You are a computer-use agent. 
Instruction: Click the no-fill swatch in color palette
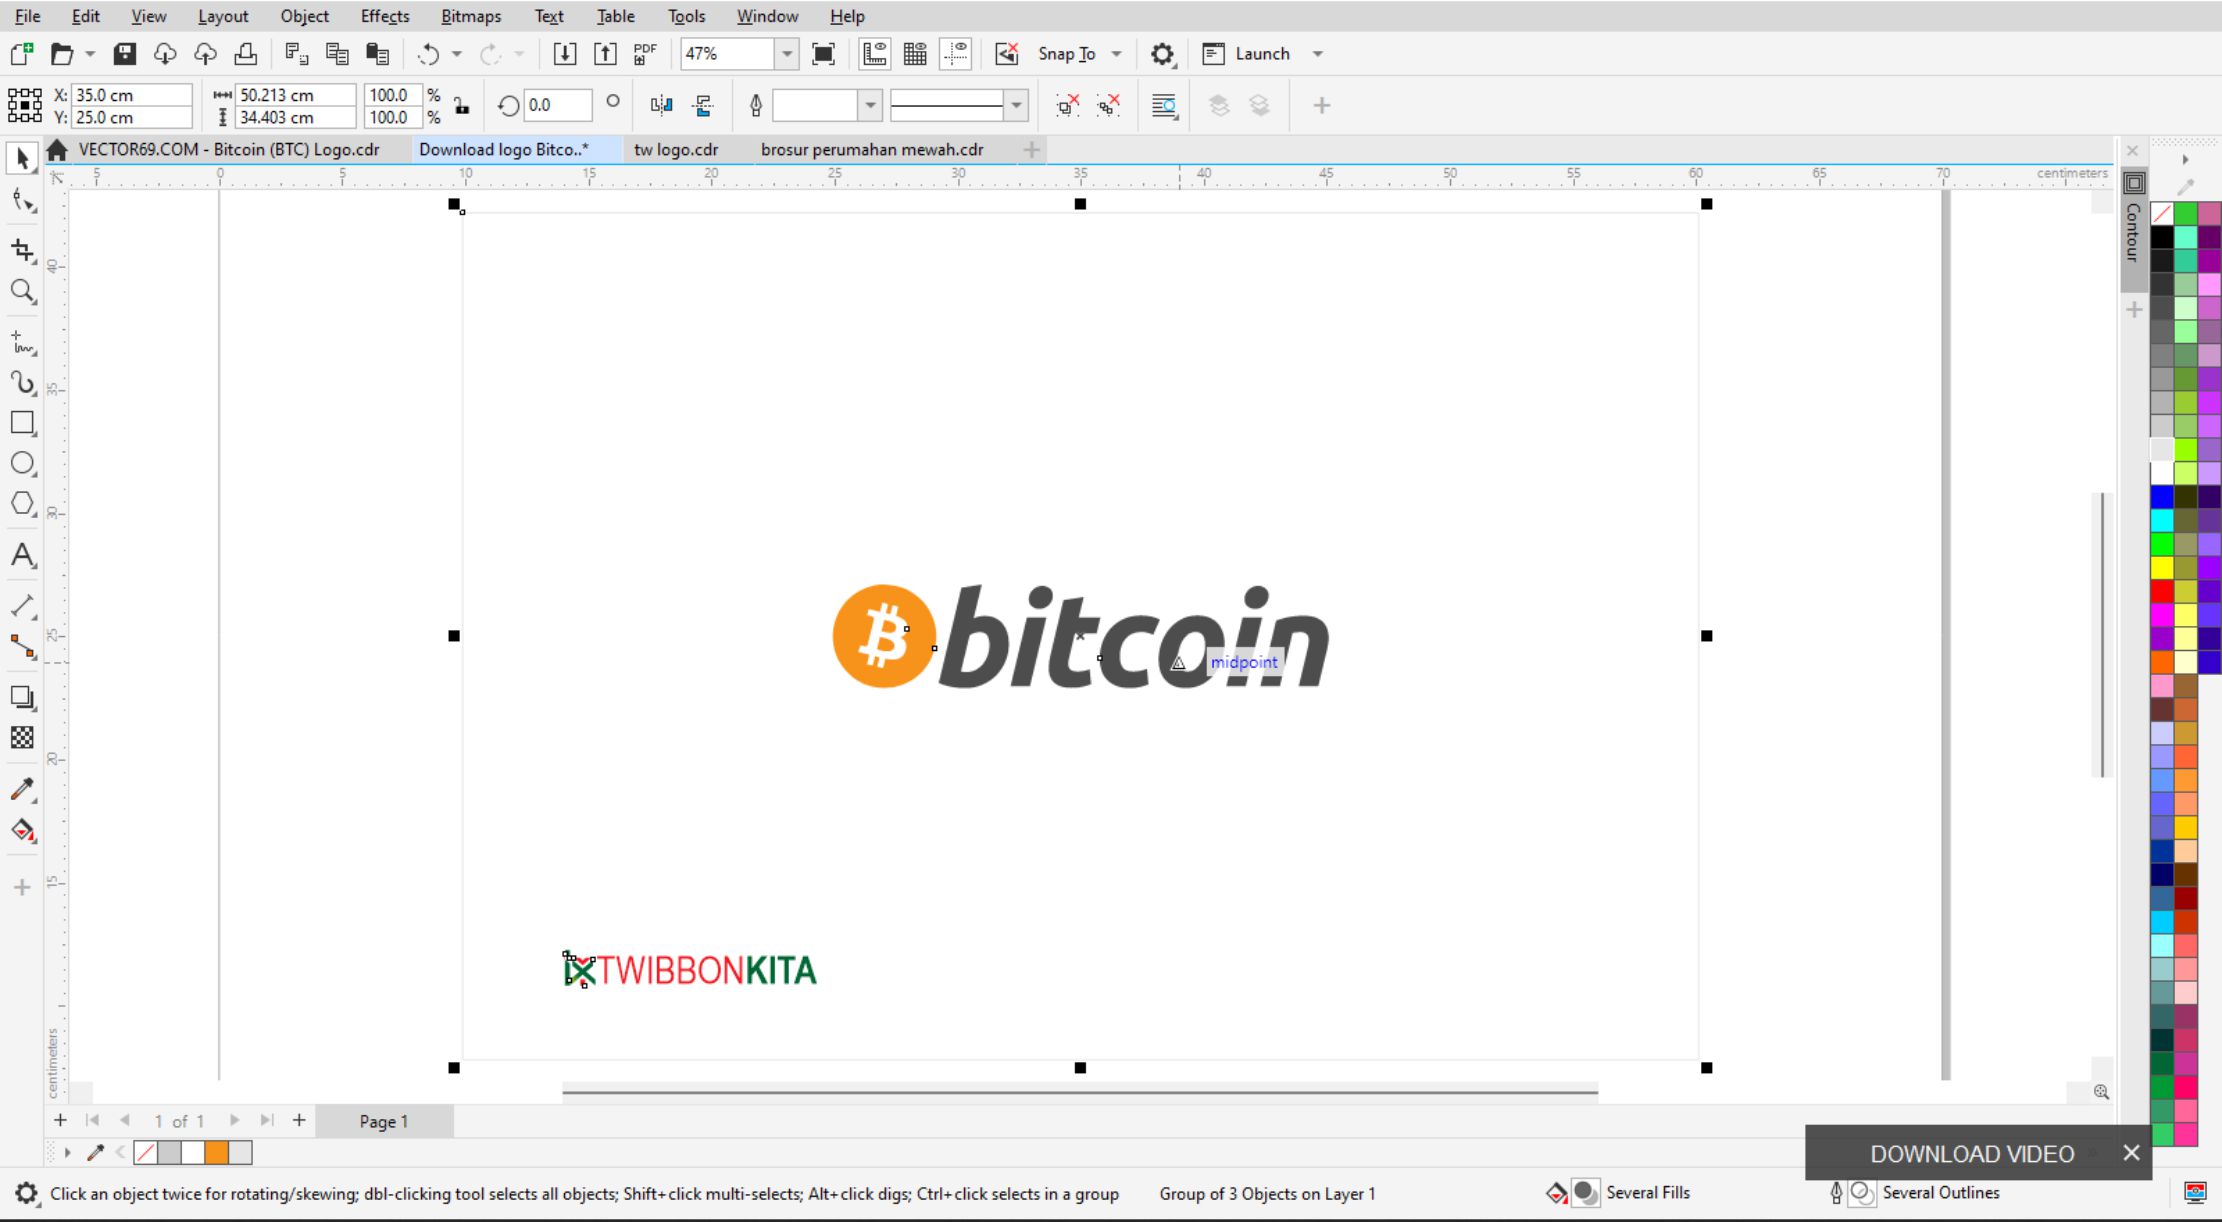tap(2162, 213)
